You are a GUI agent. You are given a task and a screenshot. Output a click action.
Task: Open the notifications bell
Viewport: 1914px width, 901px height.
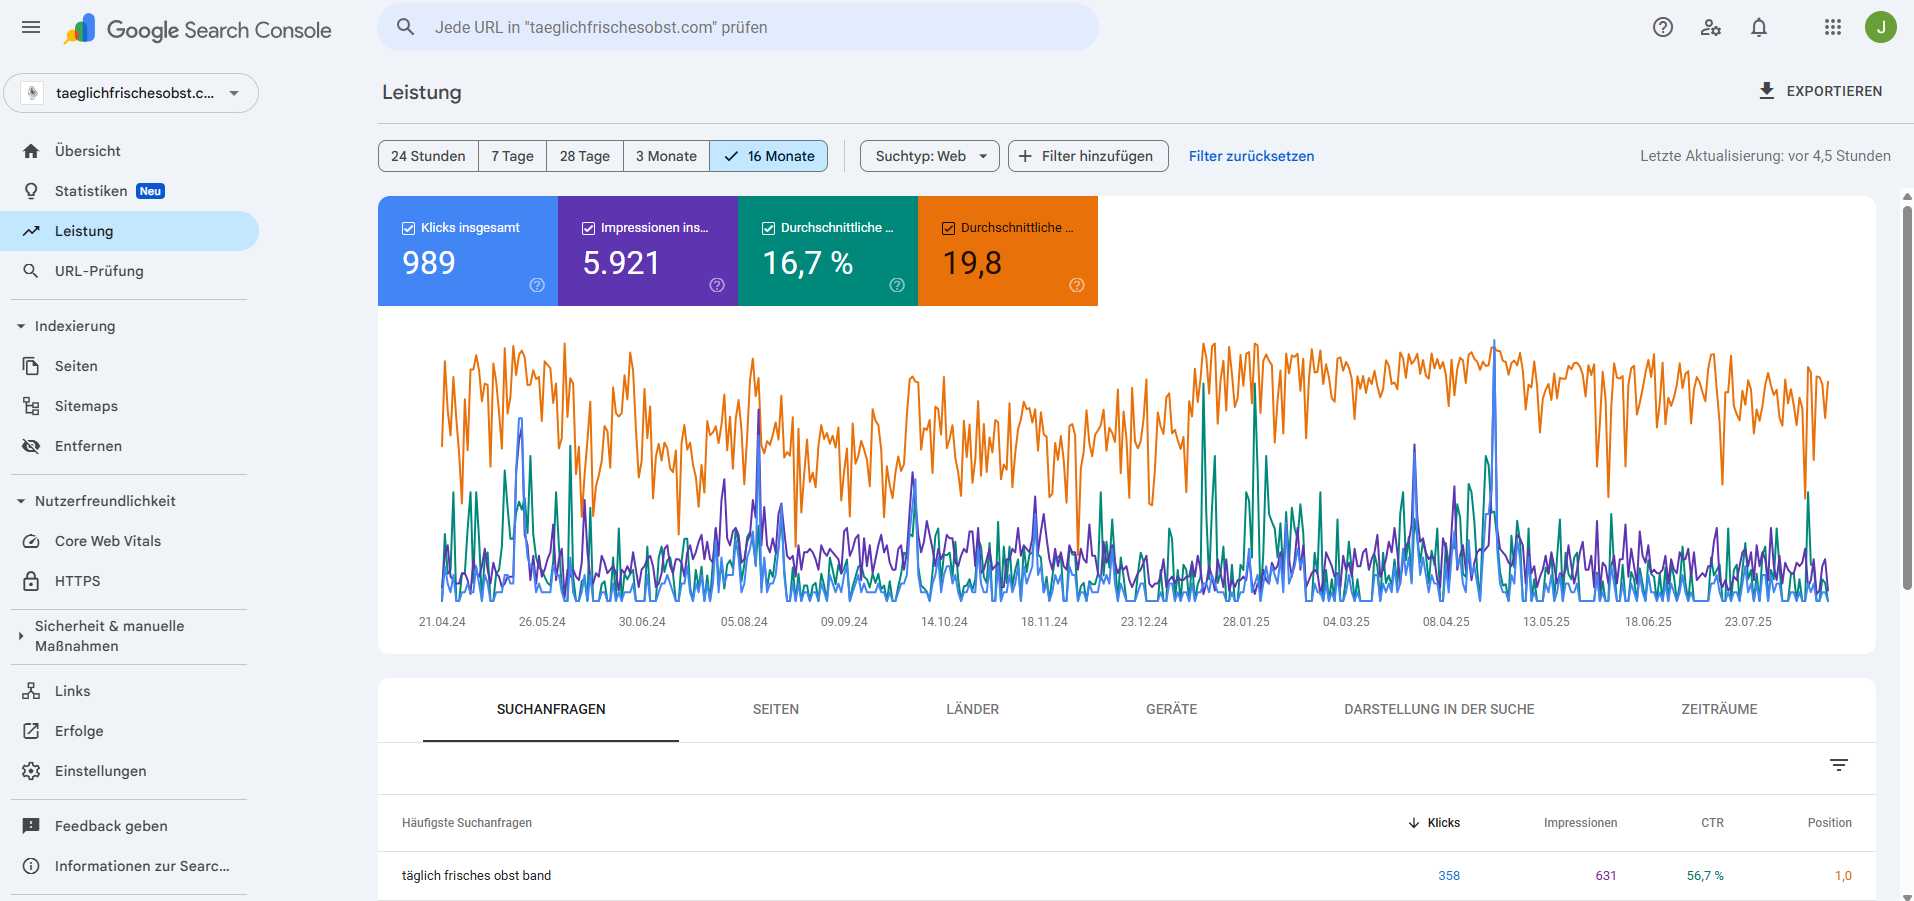point(1758,27)
